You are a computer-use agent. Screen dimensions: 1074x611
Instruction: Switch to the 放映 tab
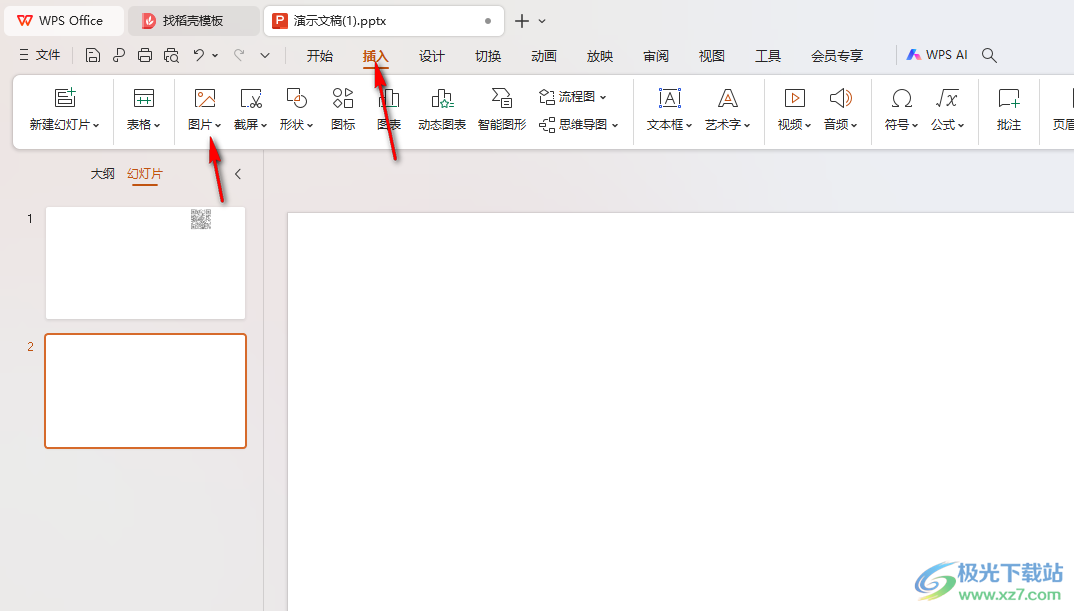click(x=600, y=56)
